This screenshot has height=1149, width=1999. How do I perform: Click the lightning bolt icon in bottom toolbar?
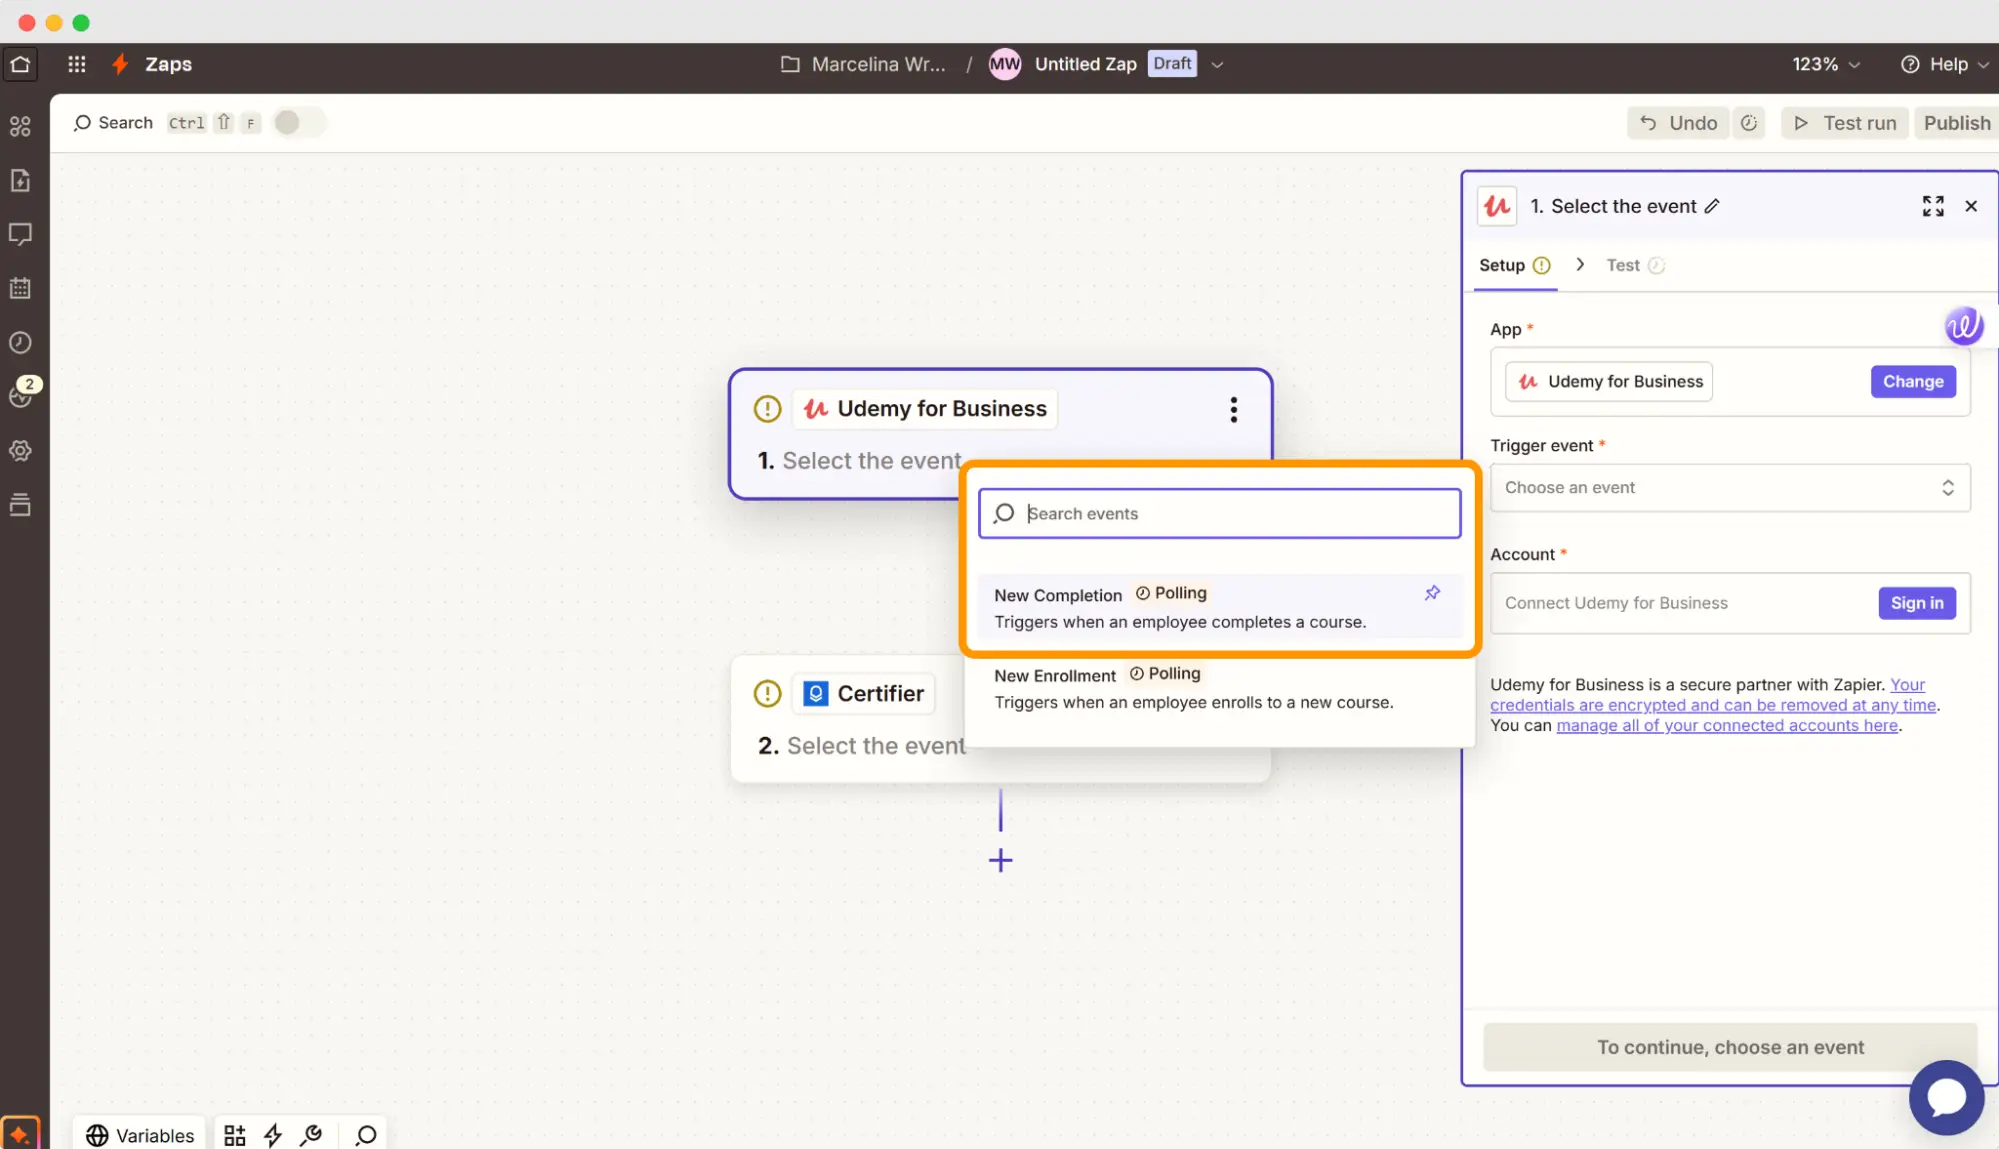[273, 1135]
